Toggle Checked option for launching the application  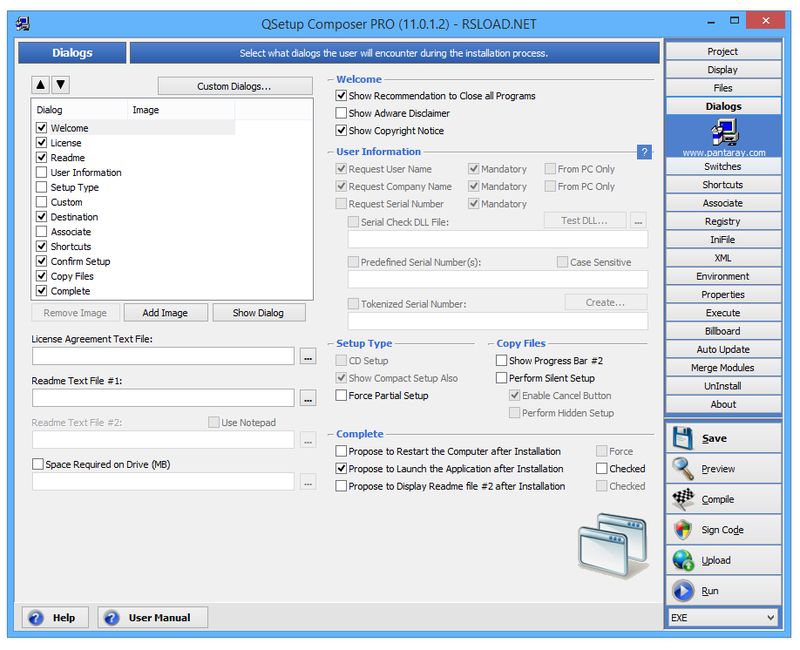[x=602, y=468]
